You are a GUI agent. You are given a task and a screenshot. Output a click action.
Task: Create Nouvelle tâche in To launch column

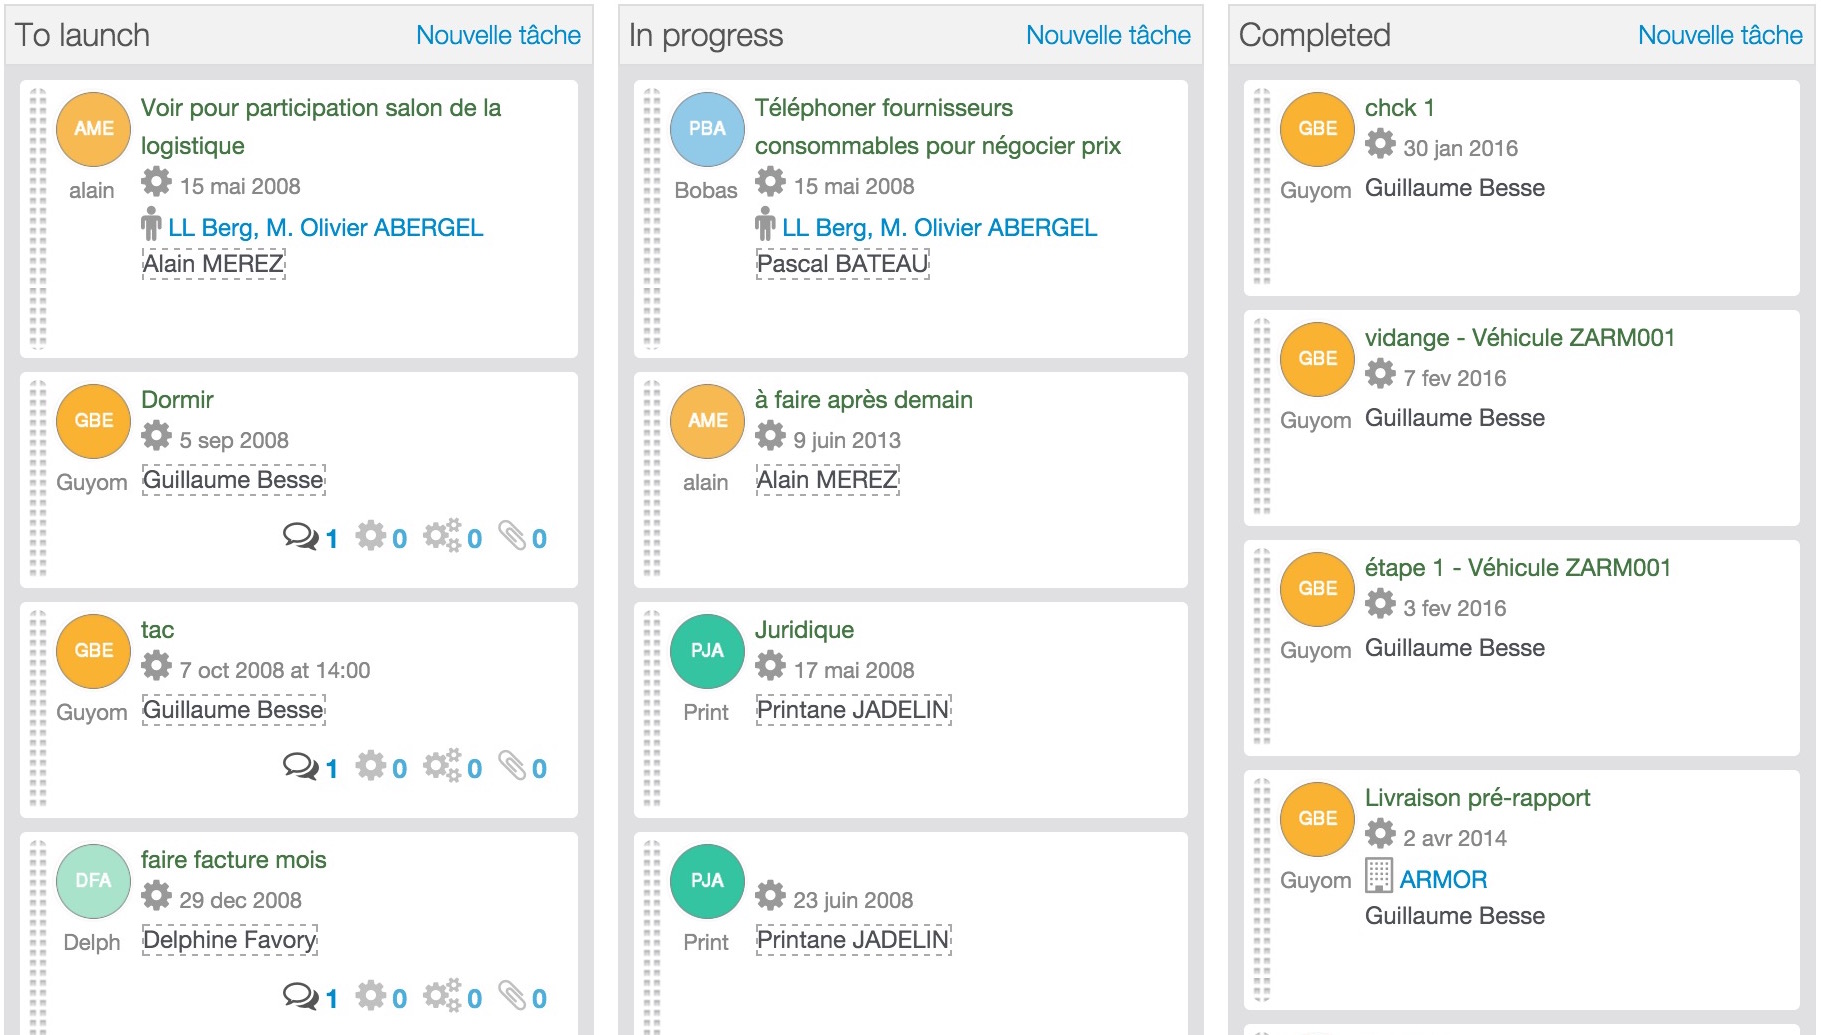pyautogui.click(x=498, y=35)
